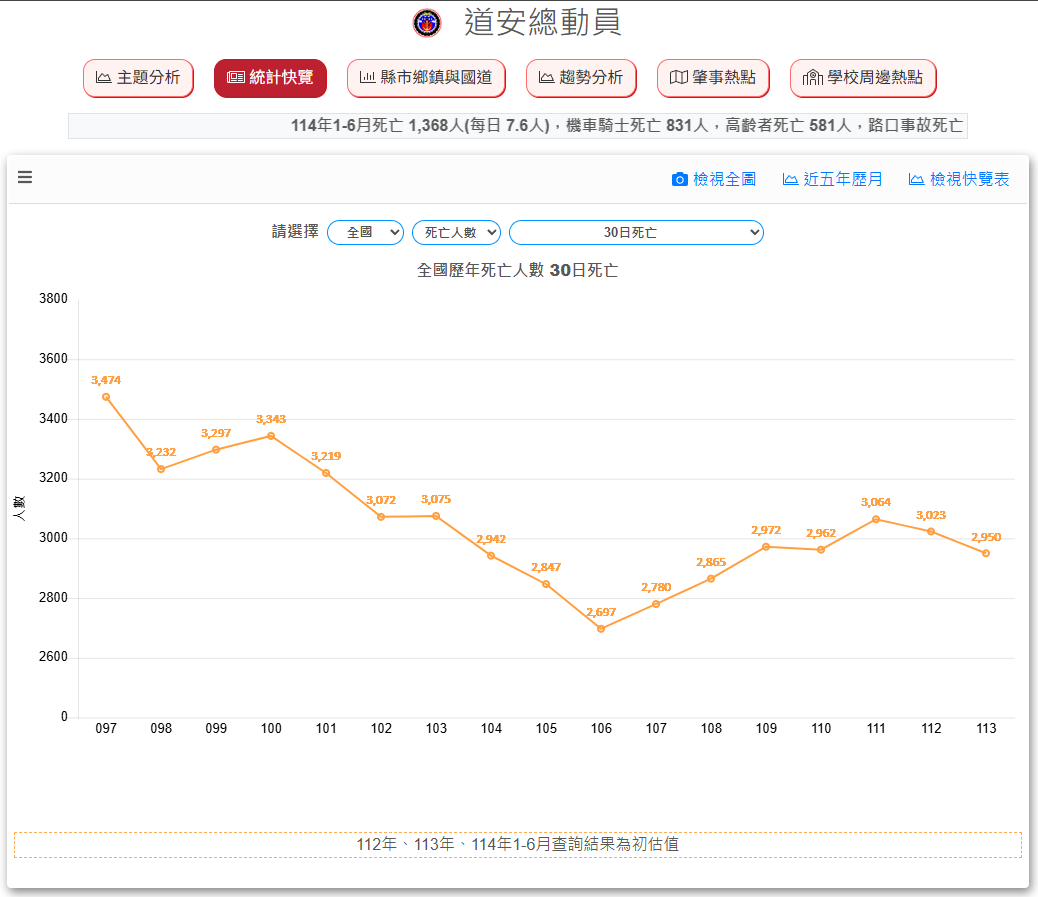Open the 主題分析 tab

click(x=138, y=78)
